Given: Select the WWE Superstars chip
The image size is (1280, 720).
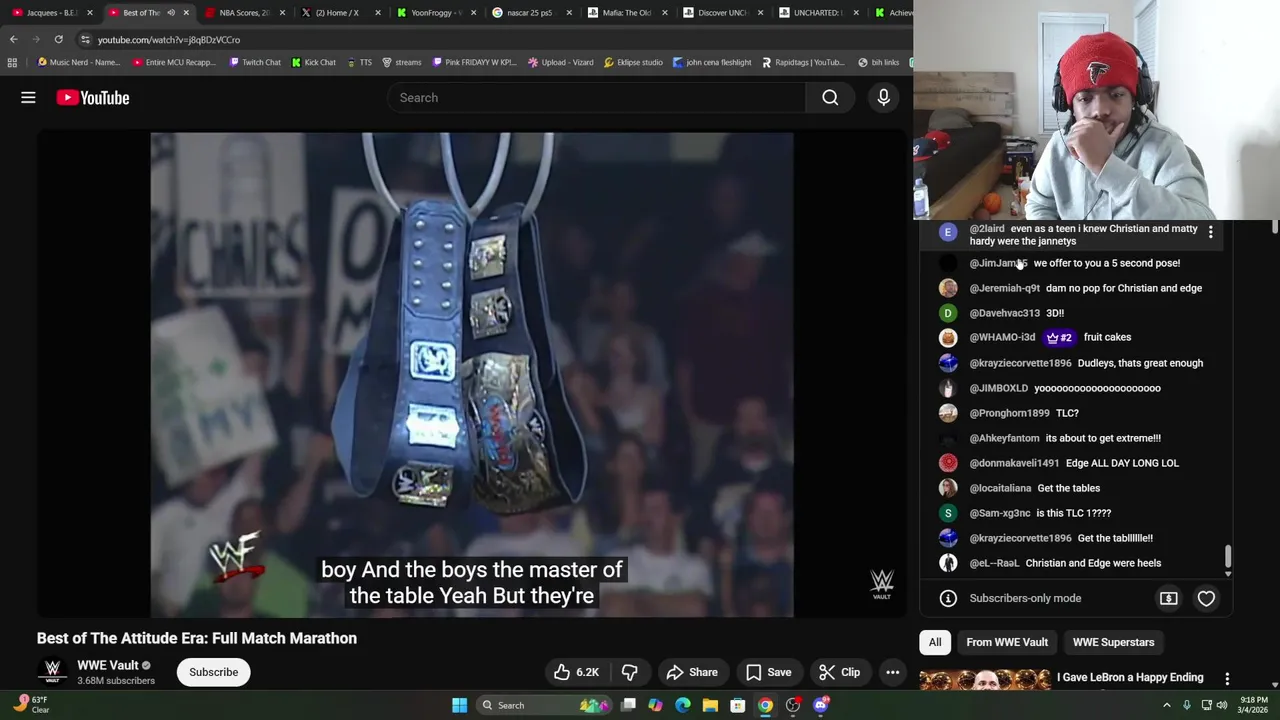Looking at the screenshot, I should (1113, 642).
